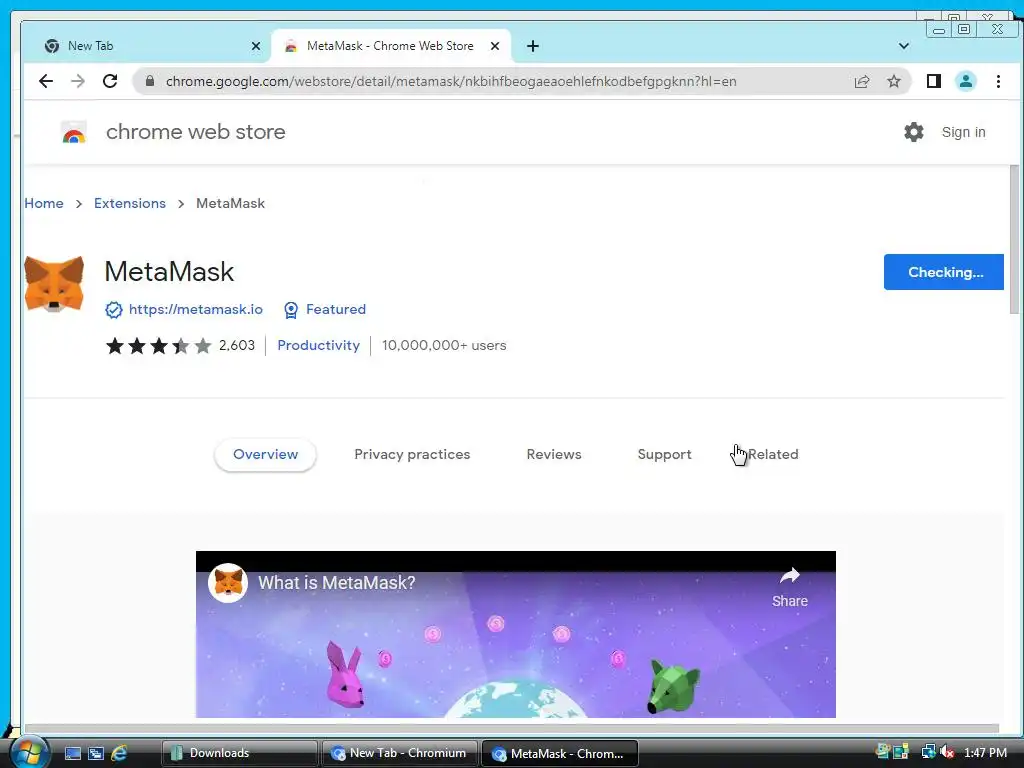Select the MetaMask - Chrome Web Store tab
Image resolution: width=1024 pixels, height=768 pixels.
(391, 46)
